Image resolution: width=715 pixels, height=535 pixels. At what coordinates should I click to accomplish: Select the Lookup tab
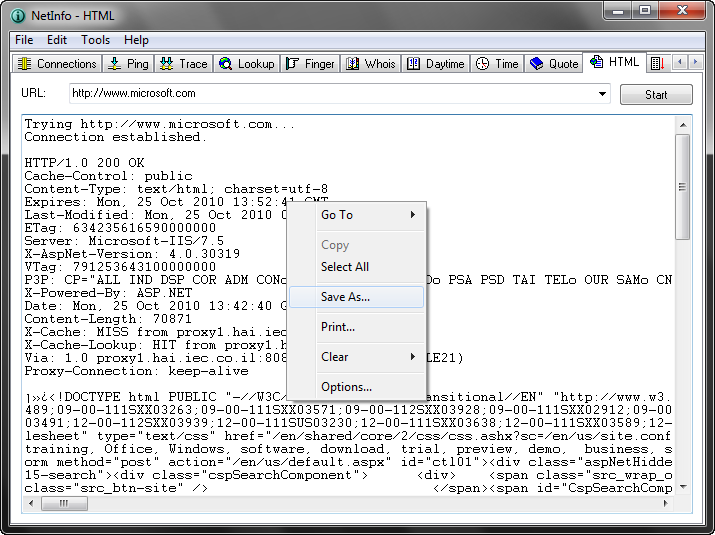[x=246, y=63]
